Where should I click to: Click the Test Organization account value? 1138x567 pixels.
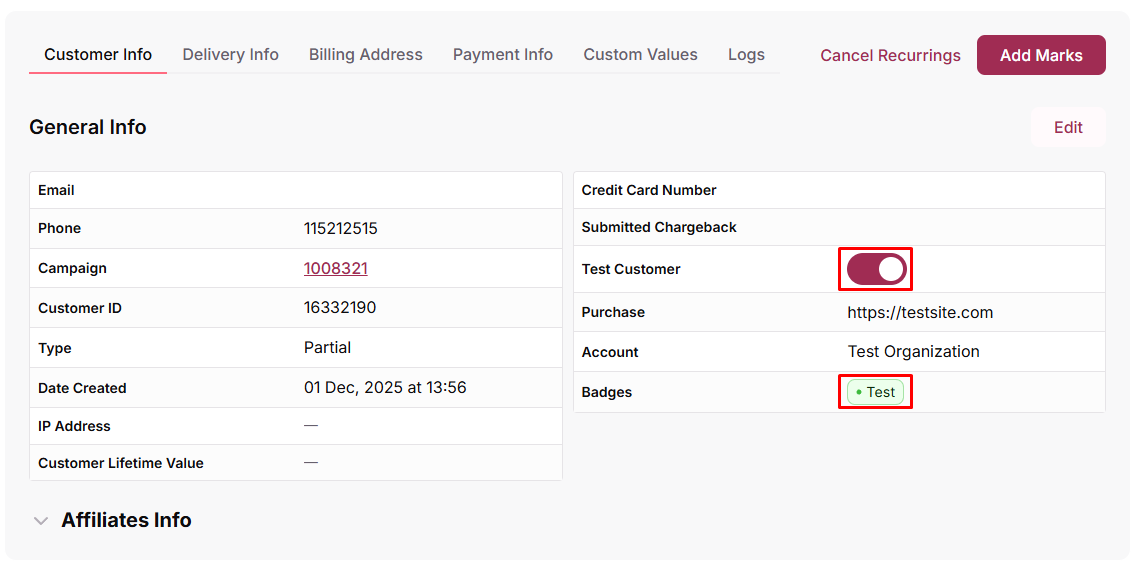click(914, 352)
